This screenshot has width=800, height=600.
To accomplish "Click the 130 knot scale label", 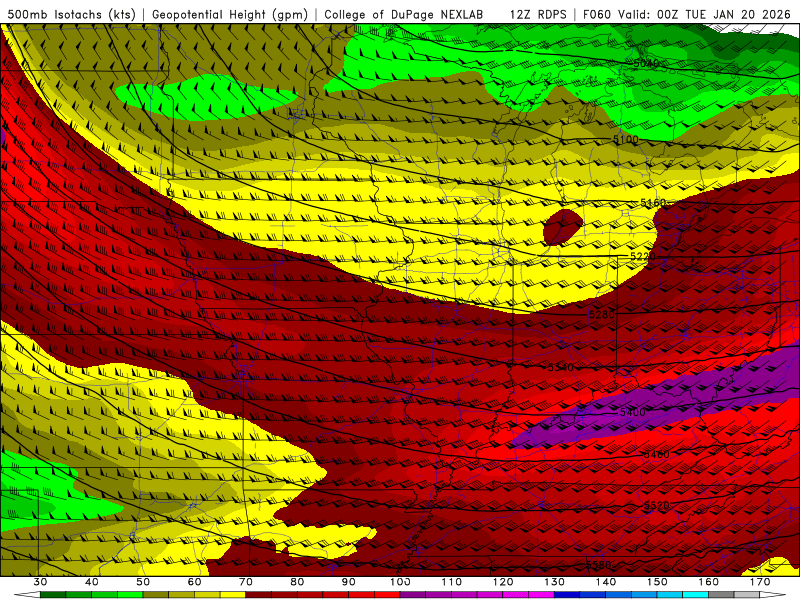I will [554, 582].
